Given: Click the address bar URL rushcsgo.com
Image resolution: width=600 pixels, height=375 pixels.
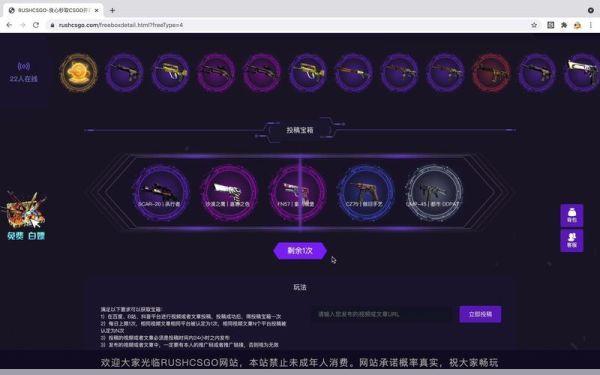Looking at the screenshot, I should 121,25.
